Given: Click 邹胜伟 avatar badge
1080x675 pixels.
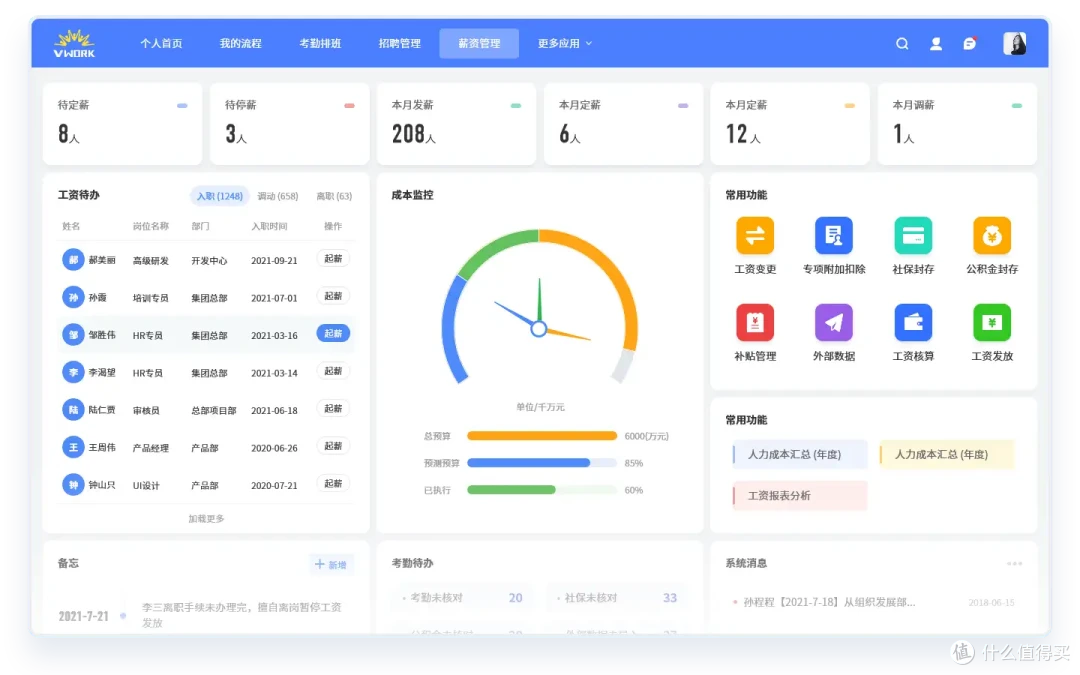Looking at the screenshot, I should coord(73,335).
